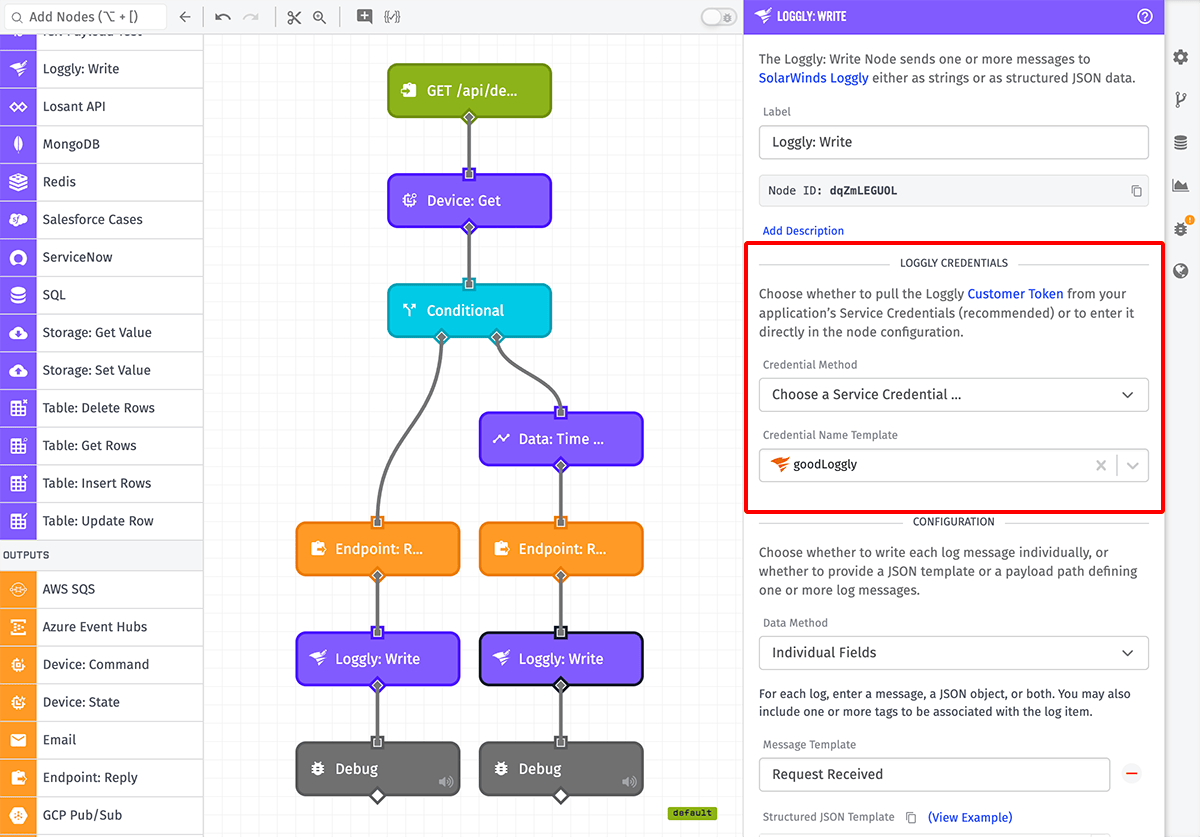Follow the SolarWinds Loggly link
Screen dimensions: 1200x837
(813, 77)
